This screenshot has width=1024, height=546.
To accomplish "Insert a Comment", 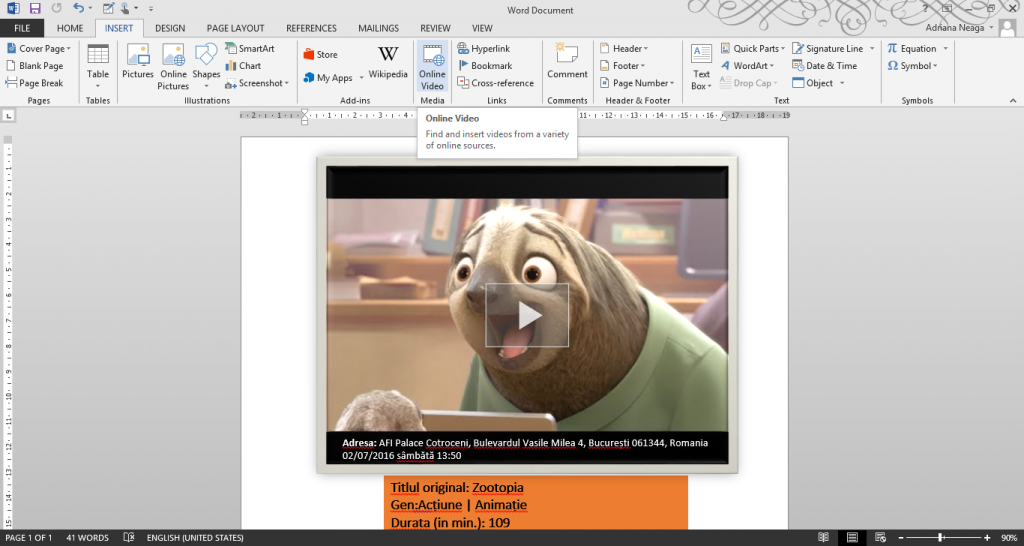I will click(x=568, y=62).
